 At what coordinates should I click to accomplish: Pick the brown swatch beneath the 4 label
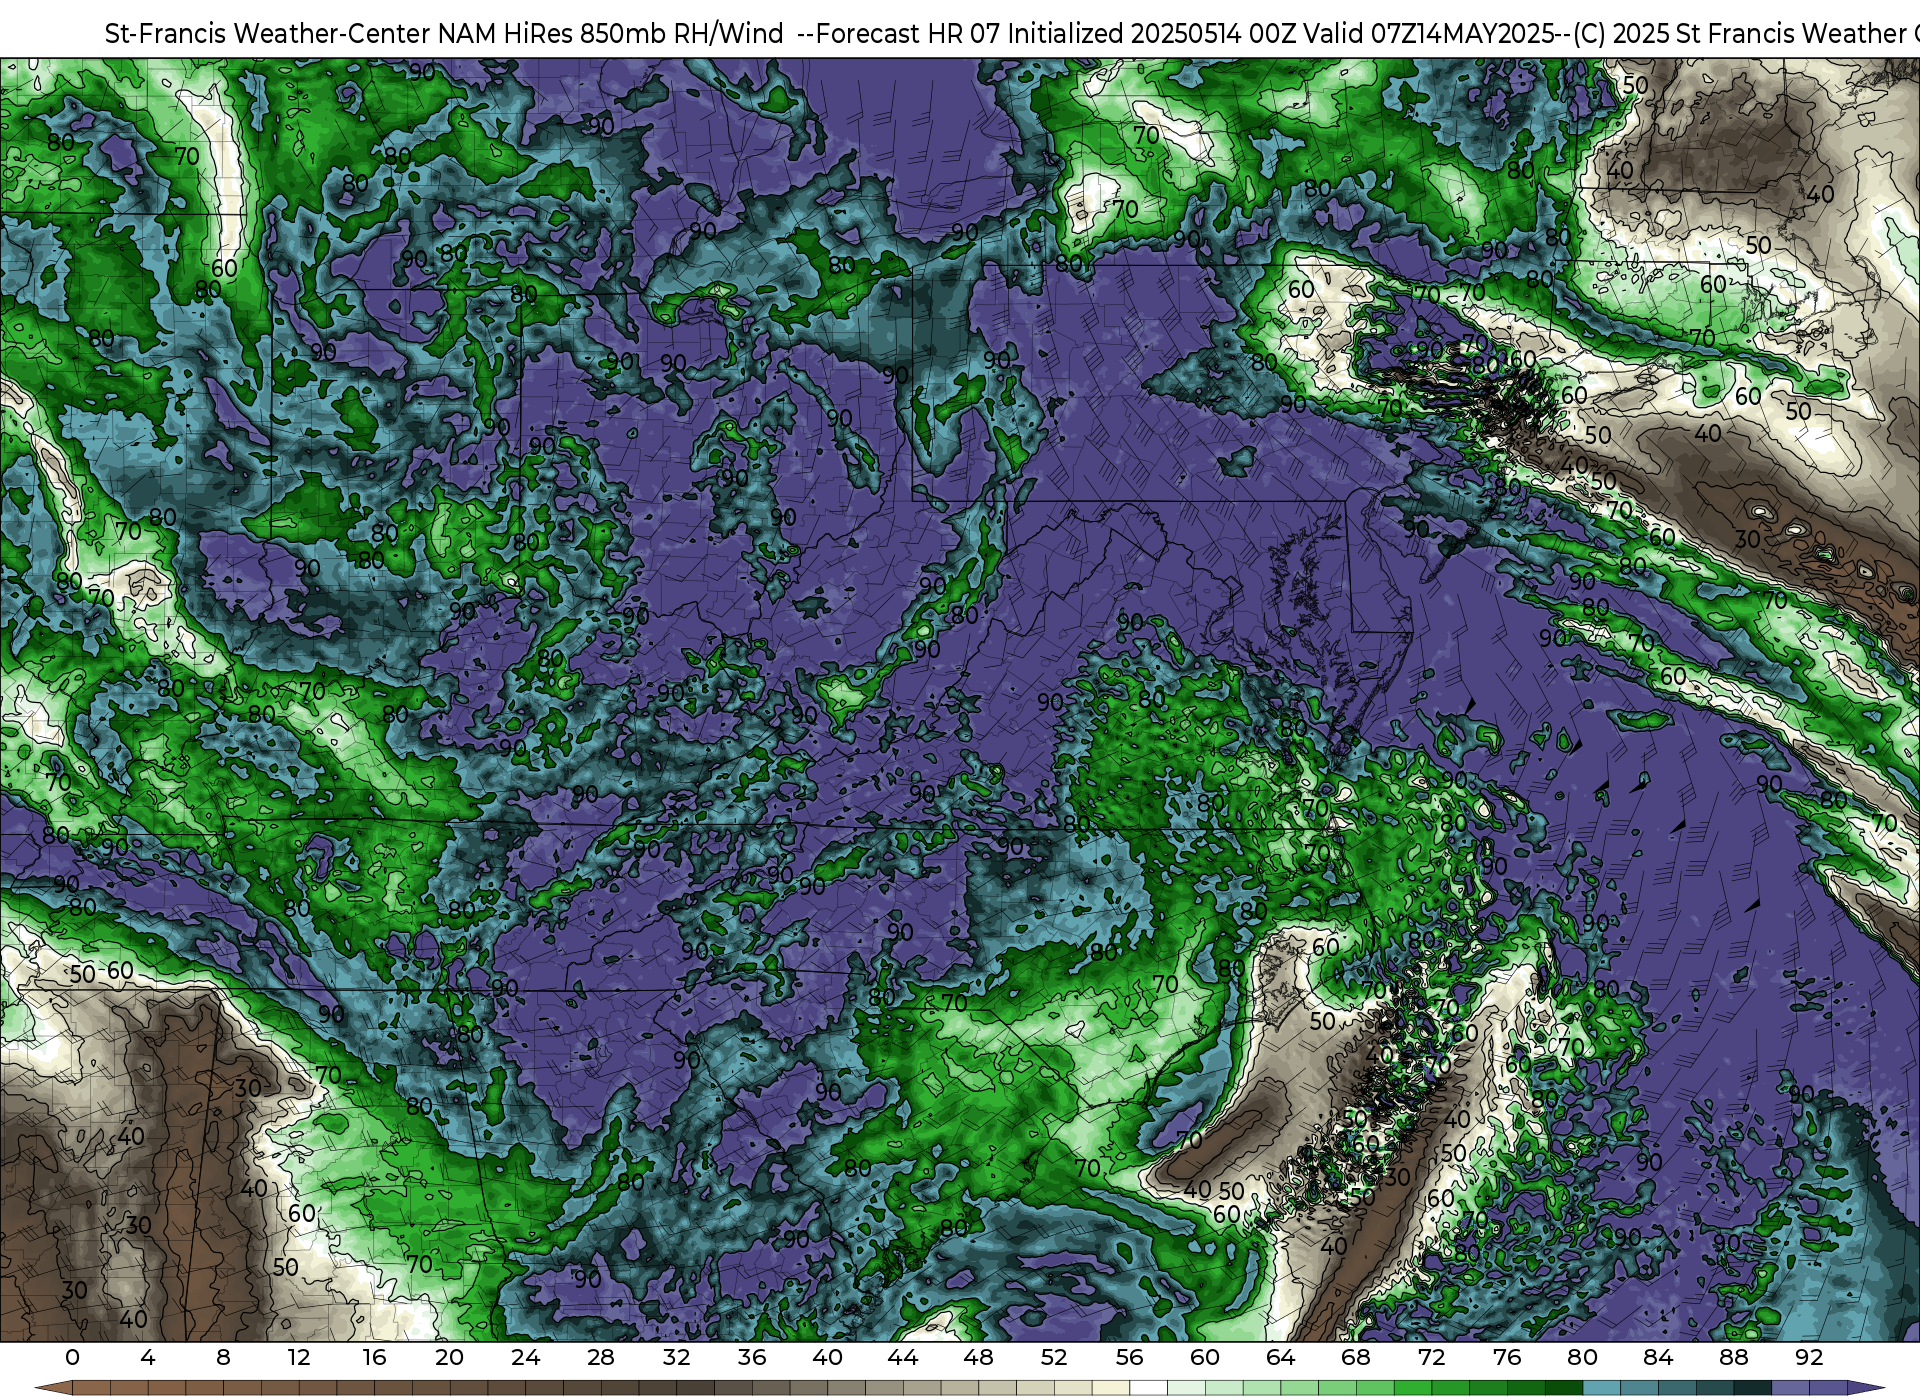point(167,1389)
